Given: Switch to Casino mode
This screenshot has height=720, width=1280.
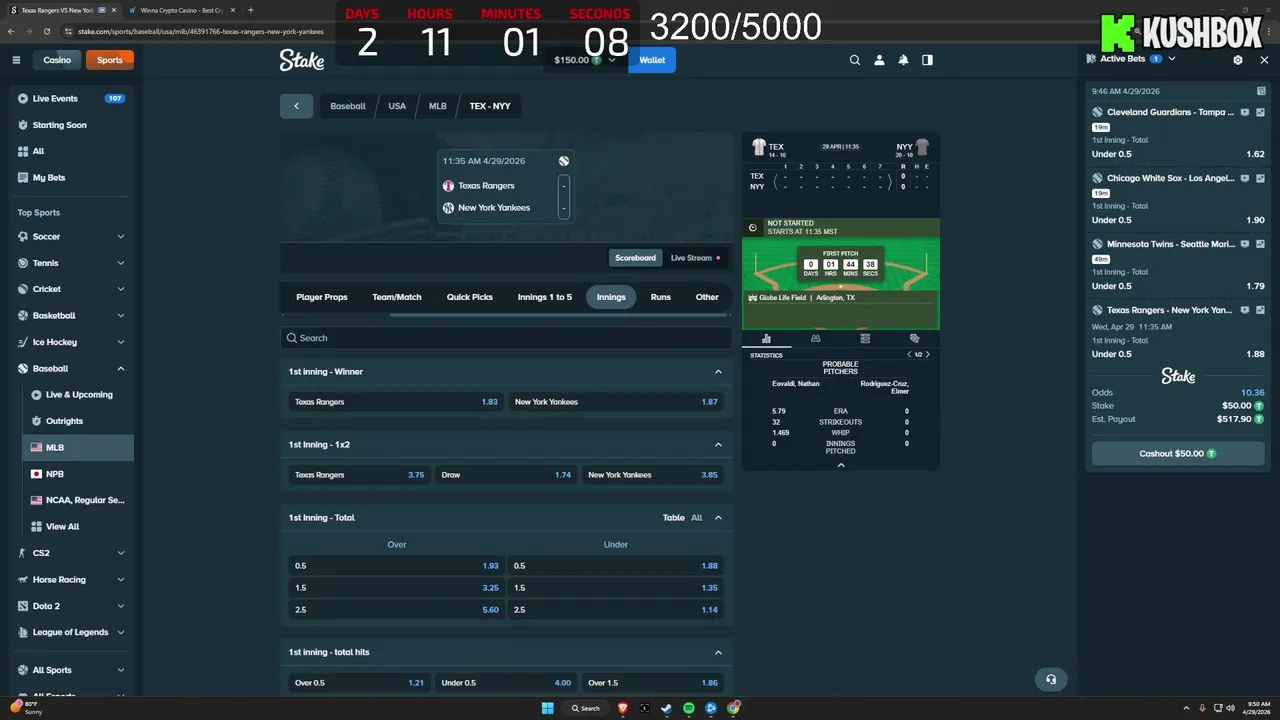Looking at the screenshot, I should pos(57,60).
